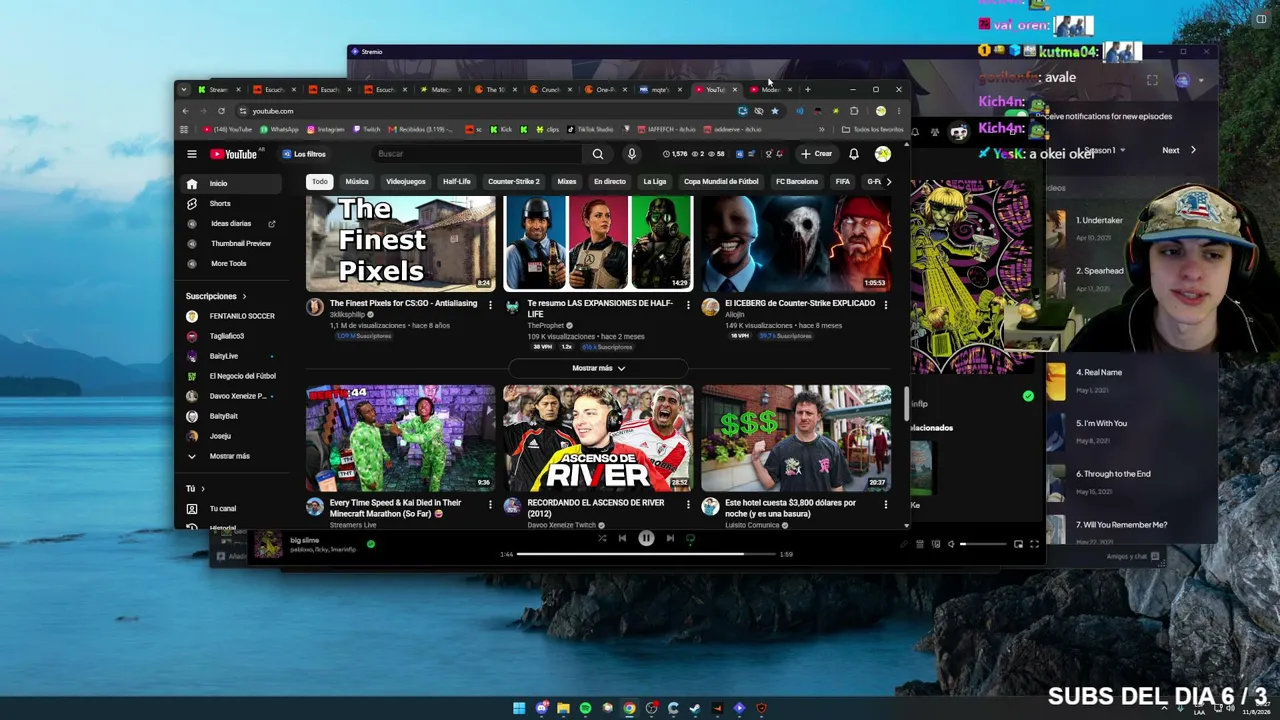Open video options for El ICEBERG de Counter-Strike
The width and height of the screenshot is (1280, 720).
click(885, 304)
